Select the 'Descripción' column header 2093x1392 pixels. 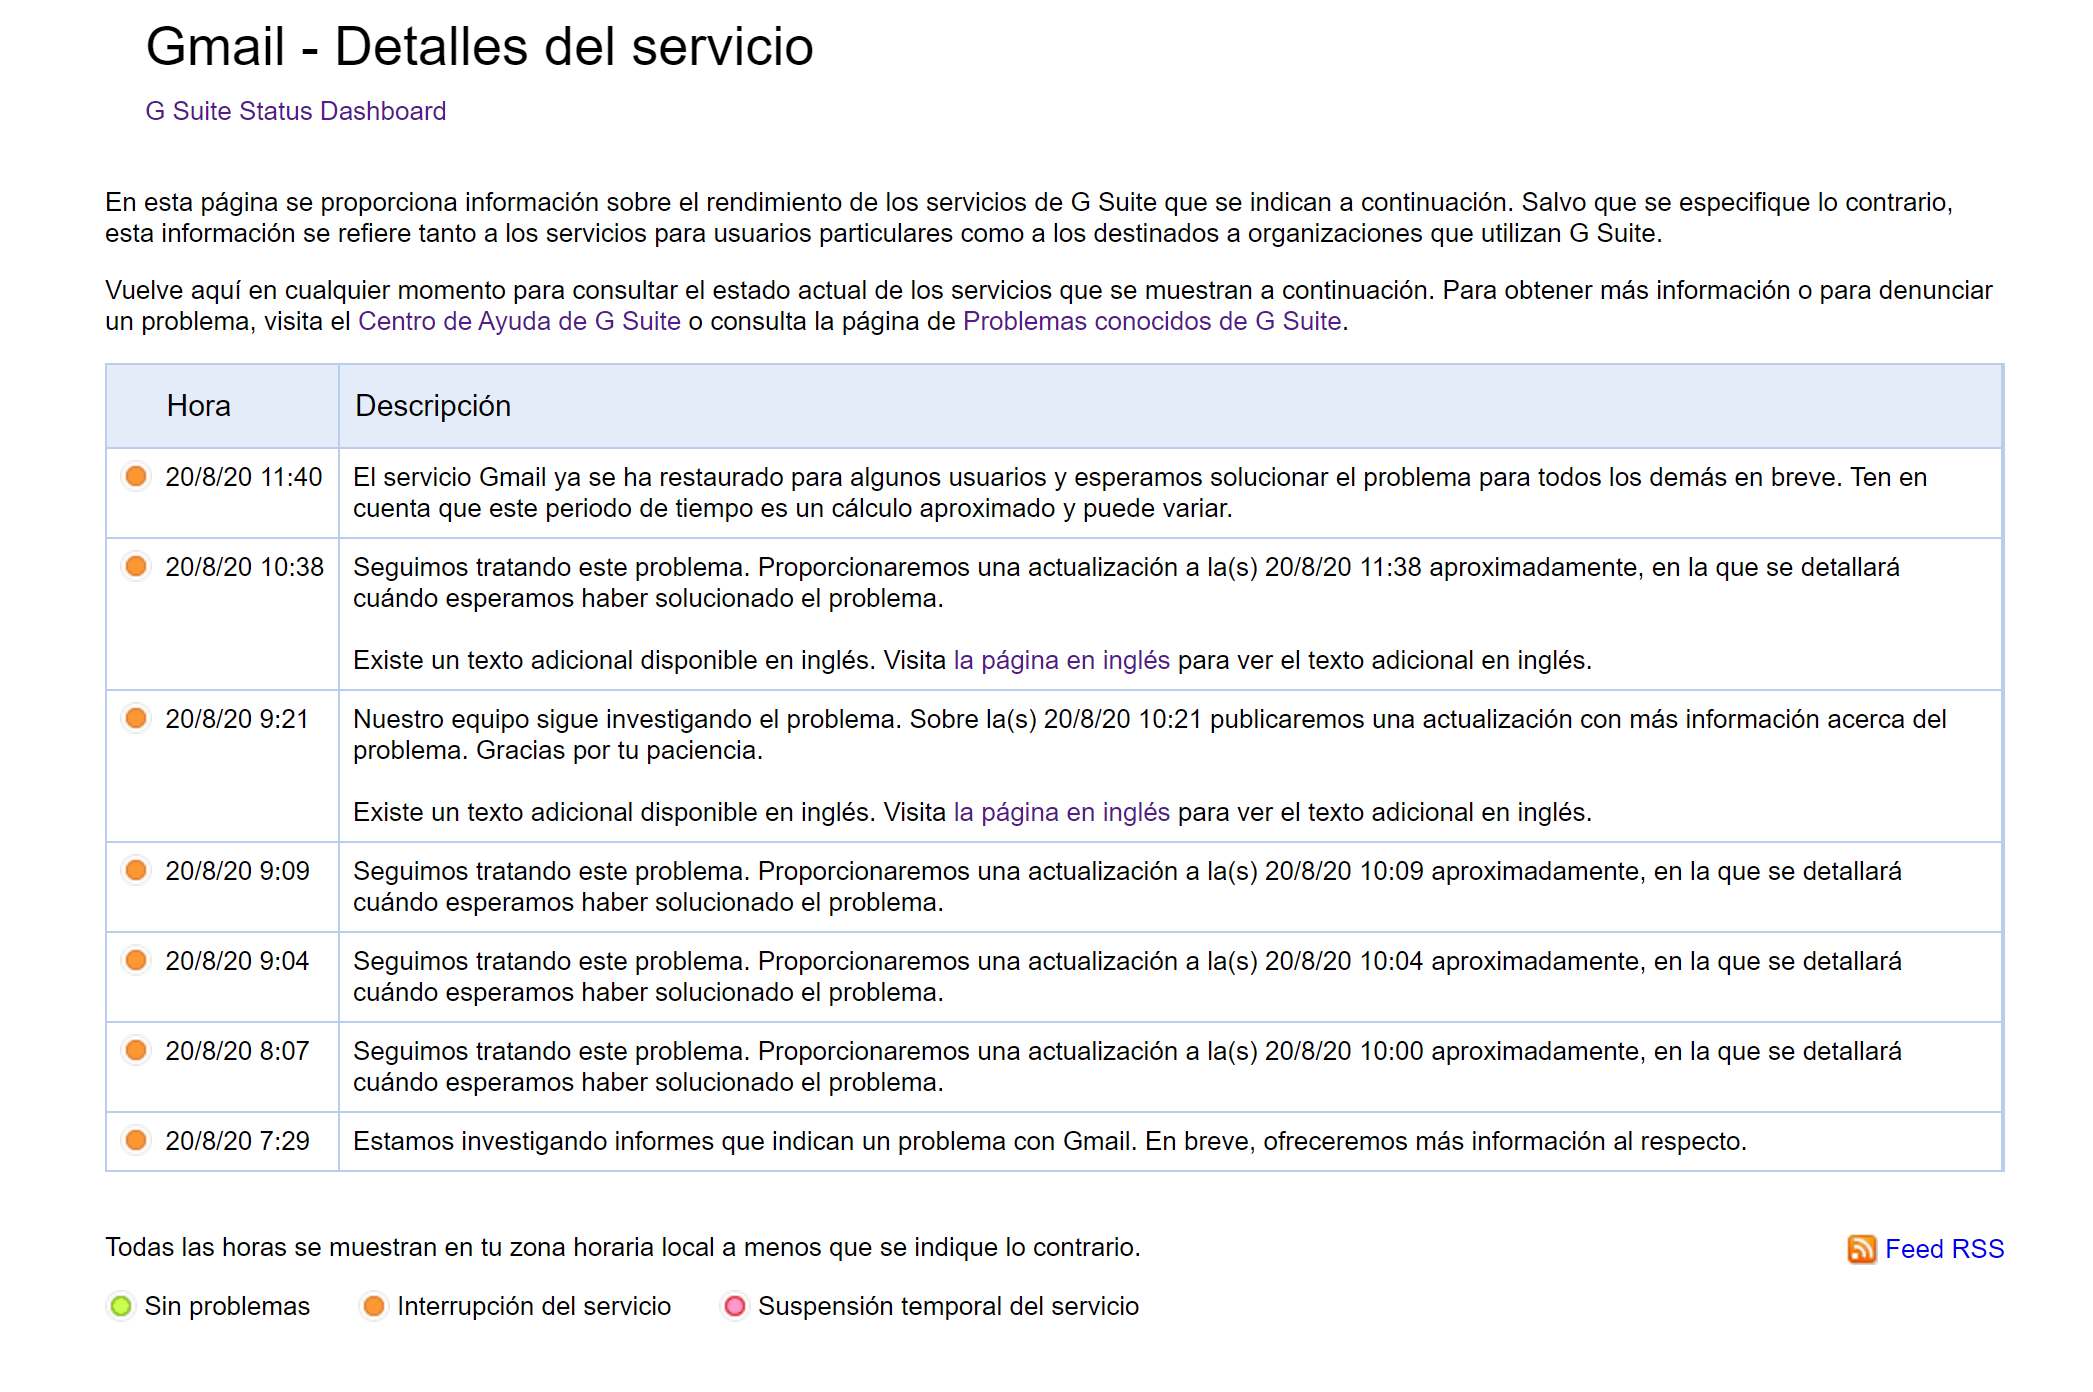(x=1170, y=406)
